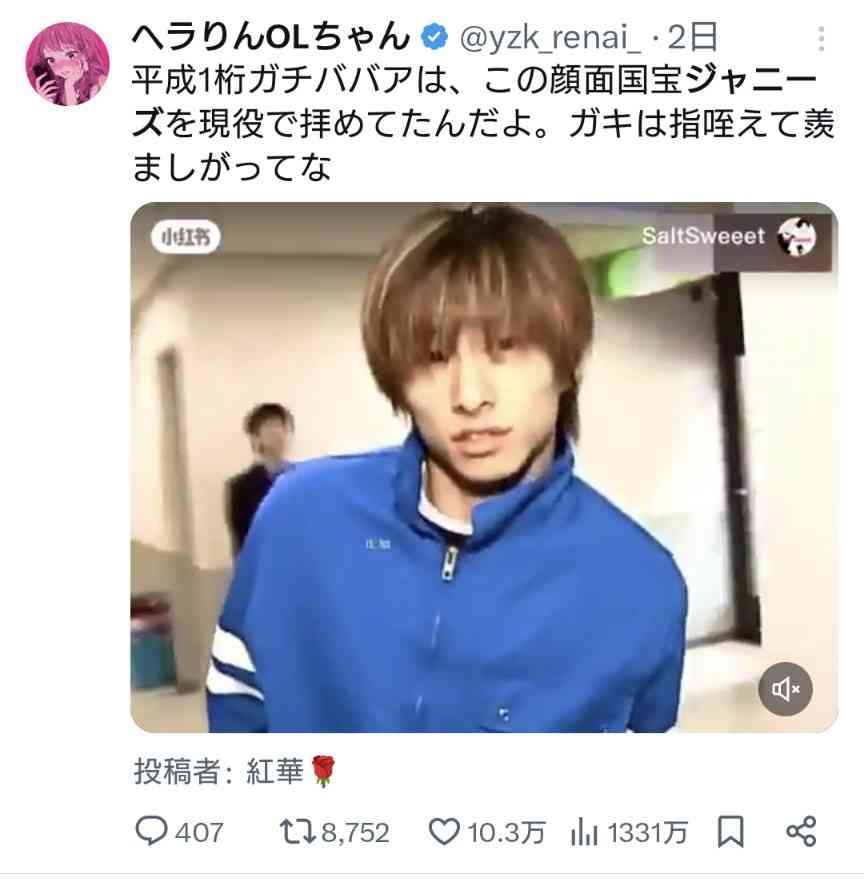Share the post via share icon

801,831
